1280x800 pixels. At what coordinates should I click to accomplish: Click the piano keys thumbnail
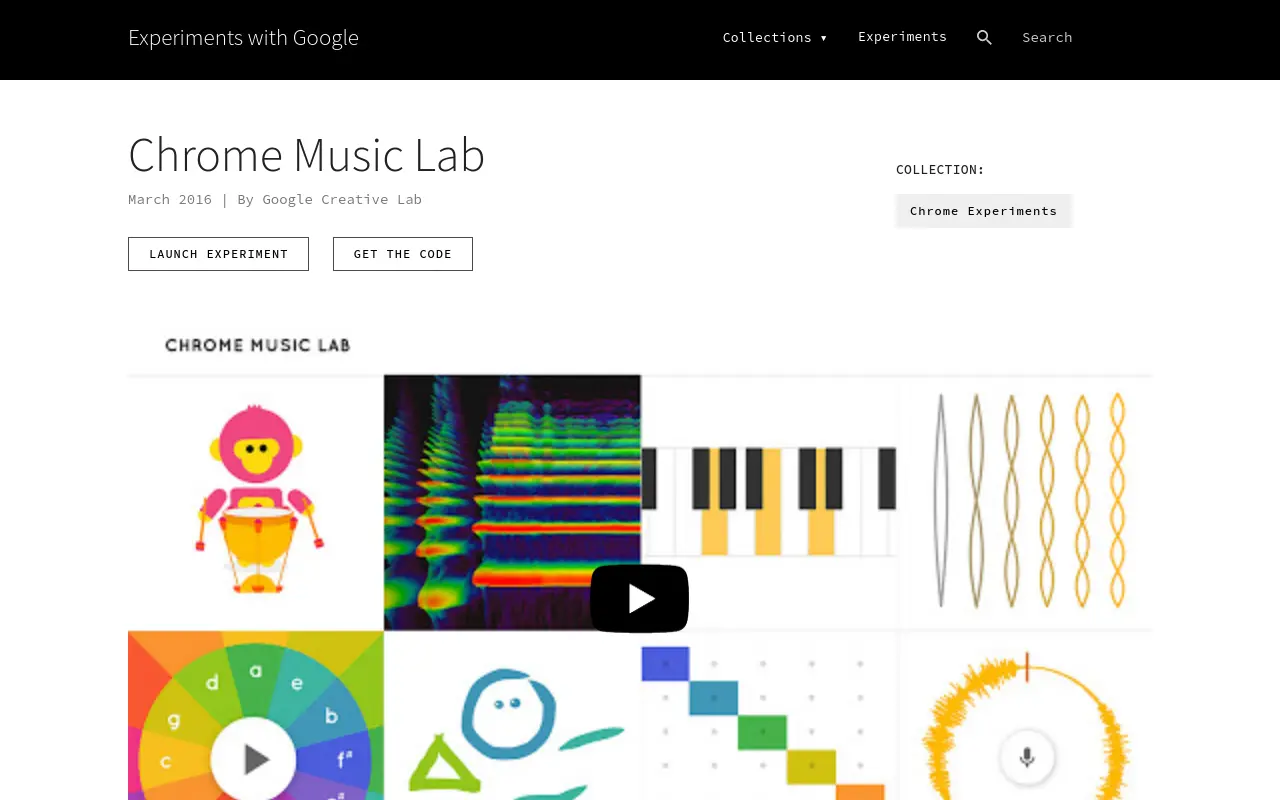click(x=769, y=503)
